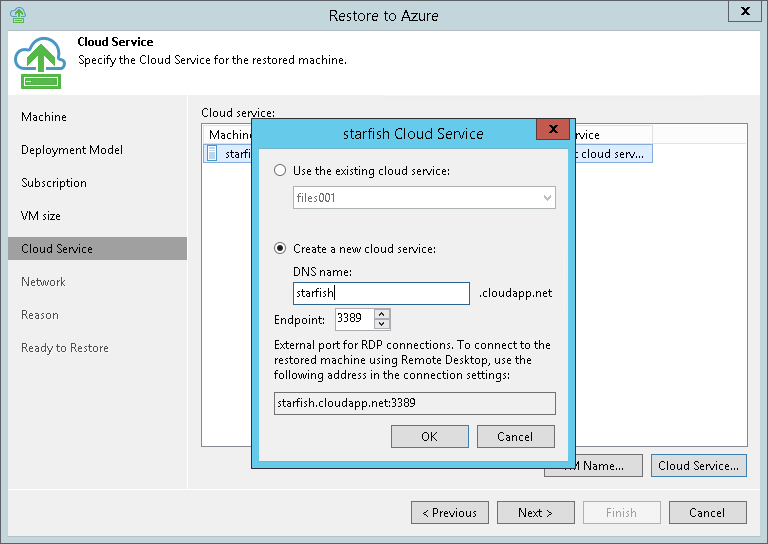
Task: Click the Restore to Azure title bar icon
Action: click(x=18, y=15)
